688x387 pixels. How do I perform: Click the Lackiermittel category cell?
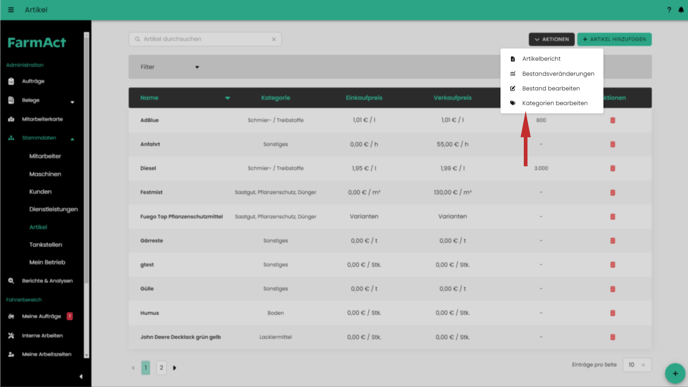click(x=276, y=337)
